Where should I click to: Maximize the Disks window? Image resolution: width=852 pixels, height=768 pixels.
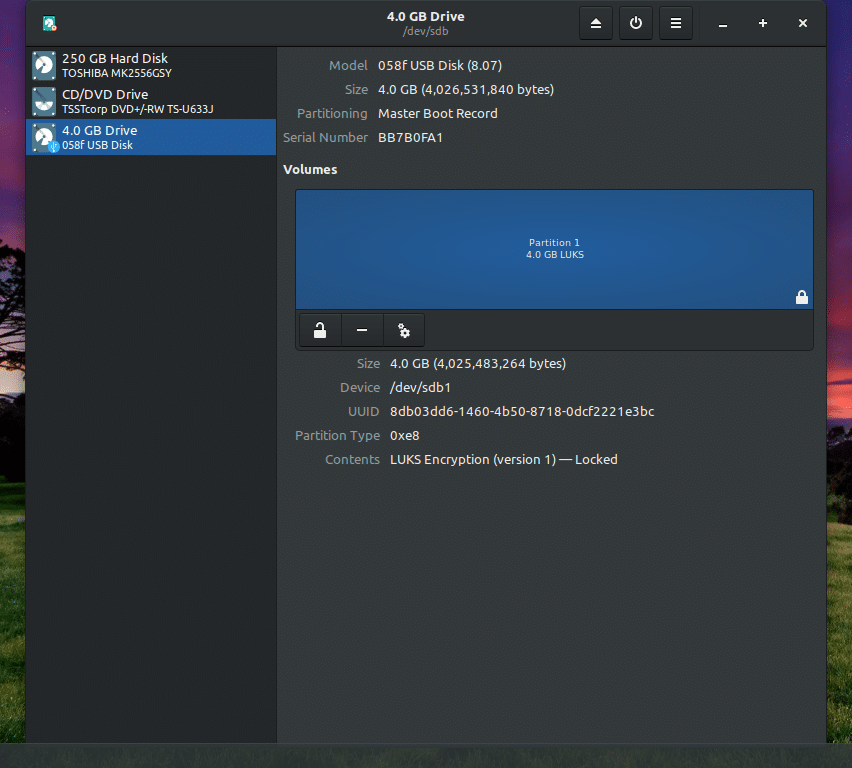763,23
